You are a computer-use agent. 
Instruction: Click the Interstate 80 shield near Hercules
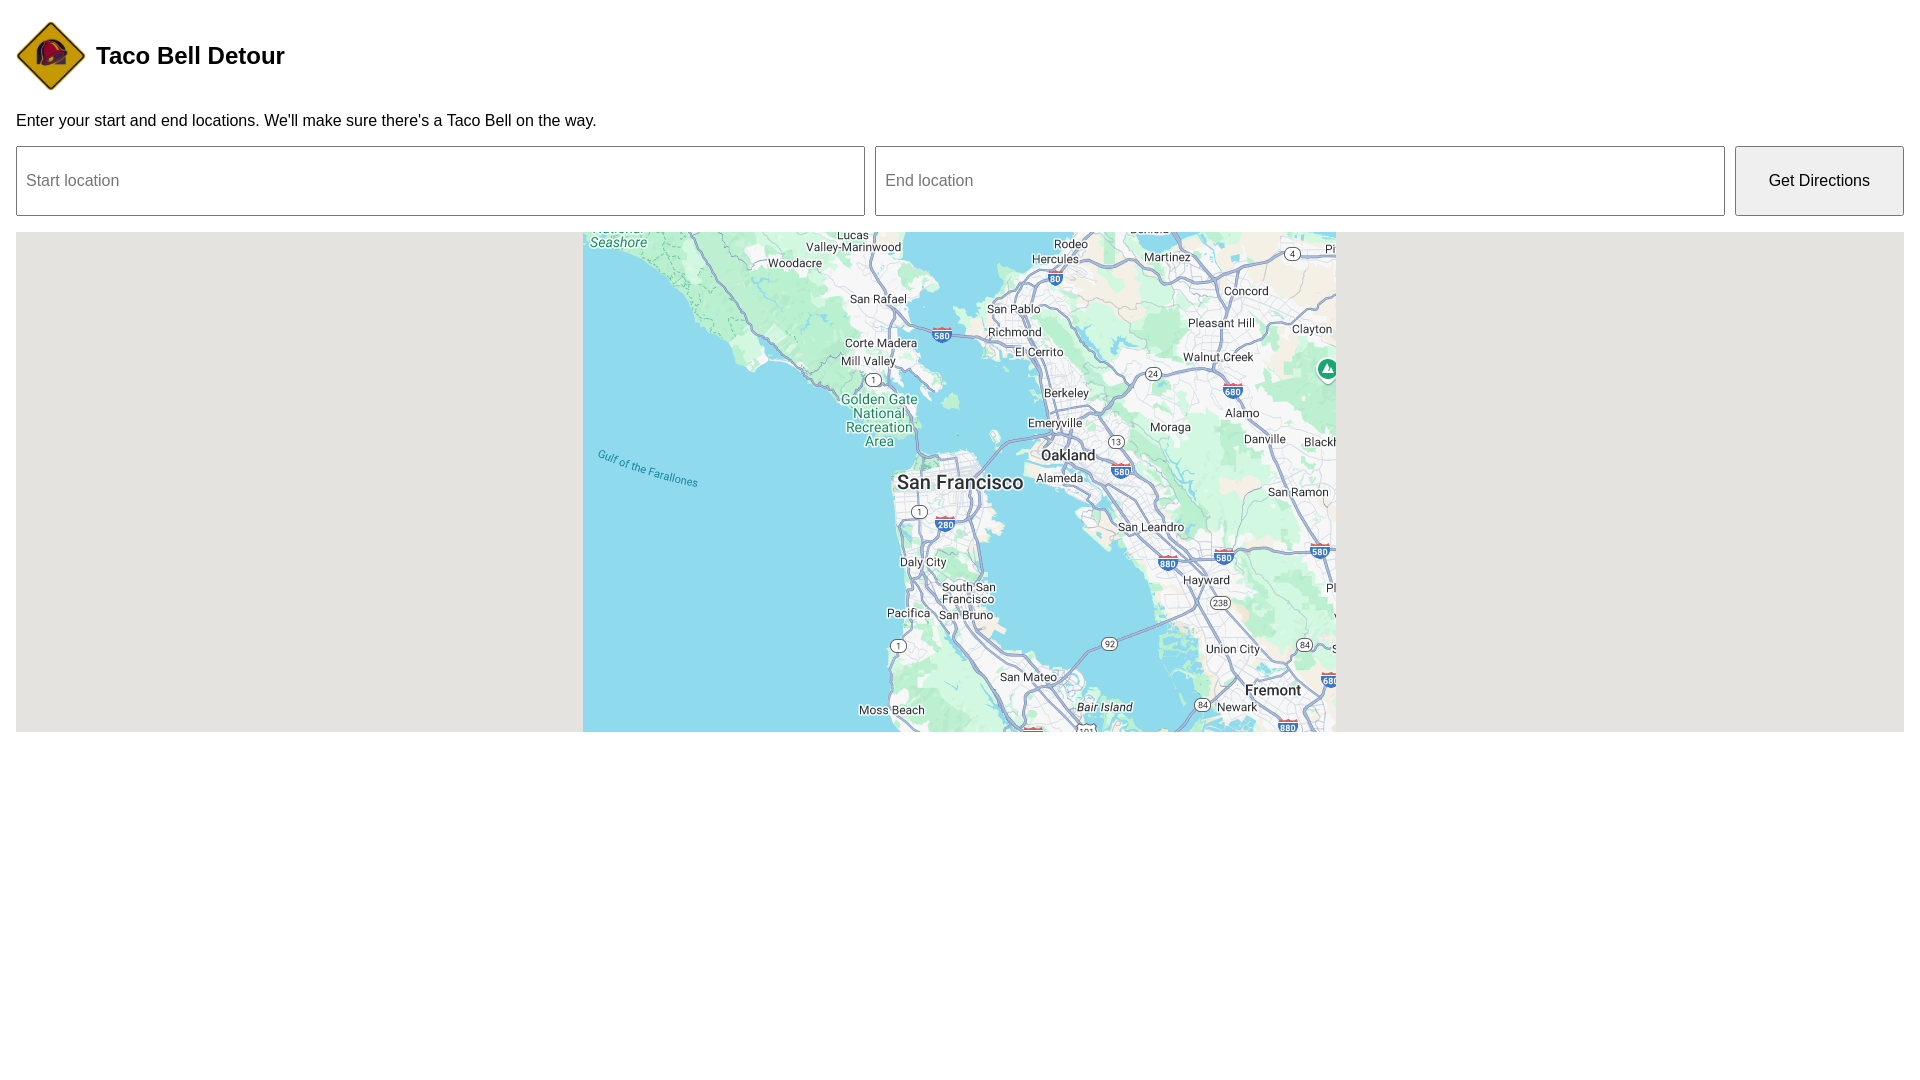click(x=1055, y=278)
